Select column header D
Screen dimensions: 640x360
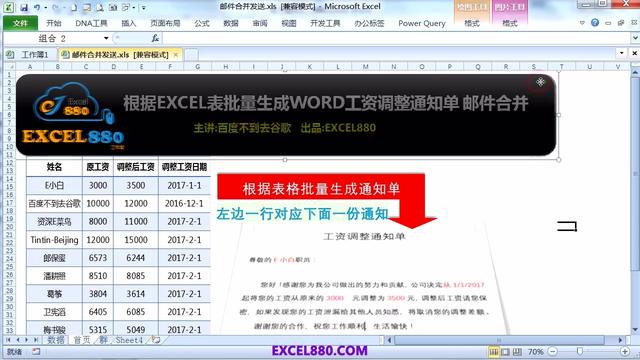click(114, 67)
